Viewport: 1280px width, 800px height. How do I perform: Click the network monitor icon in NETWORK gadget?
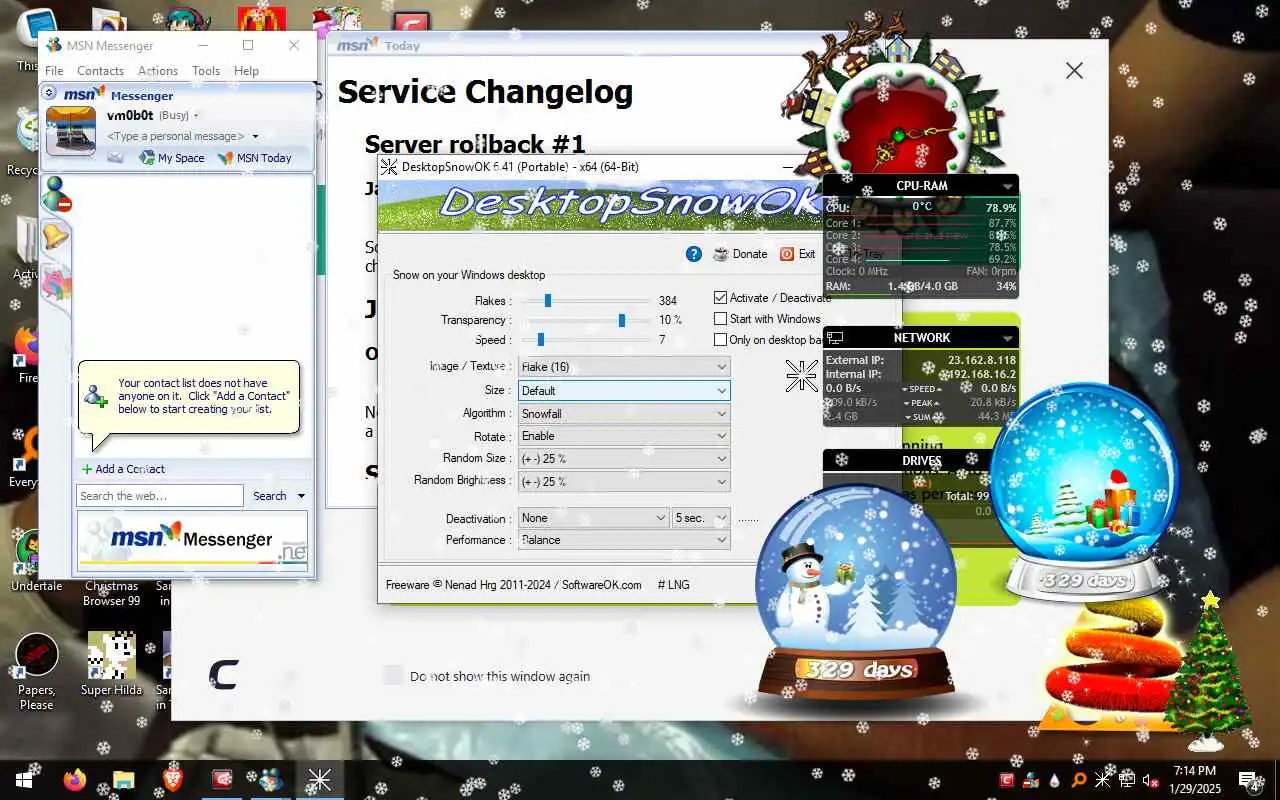(x=835, y=338)
